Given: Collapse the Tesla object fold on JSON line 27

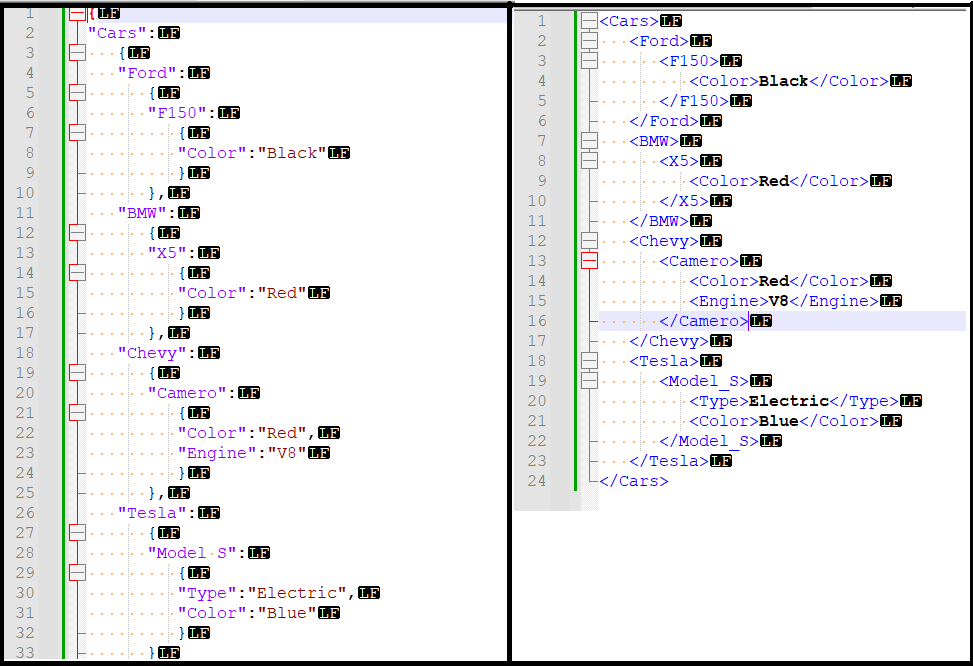Looking at the screenshot, I should pos(78,533).
